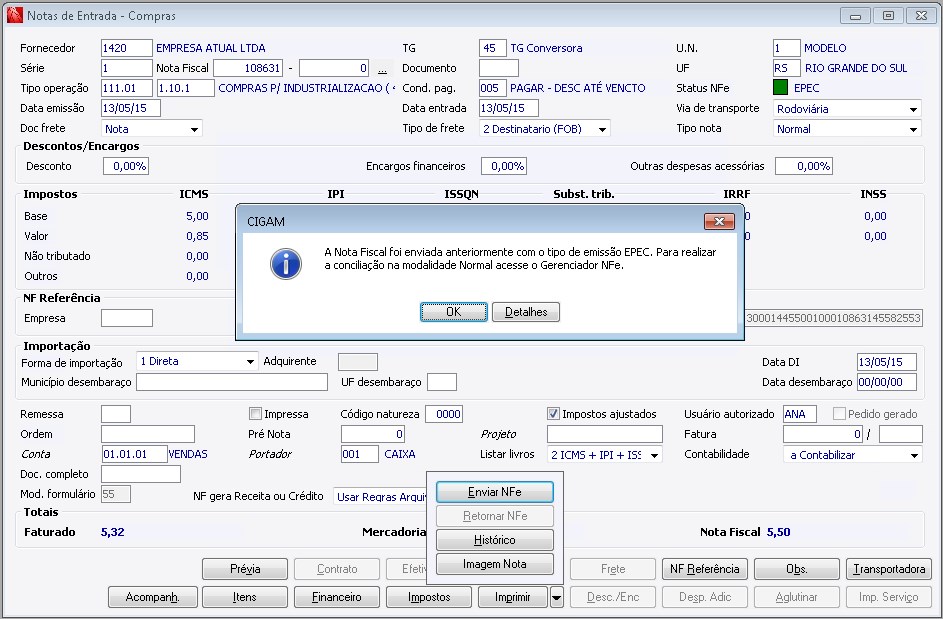943x619 pixels.
Task: Click the Encargos financeiros percentage field
Action: [x=504, y=166]
